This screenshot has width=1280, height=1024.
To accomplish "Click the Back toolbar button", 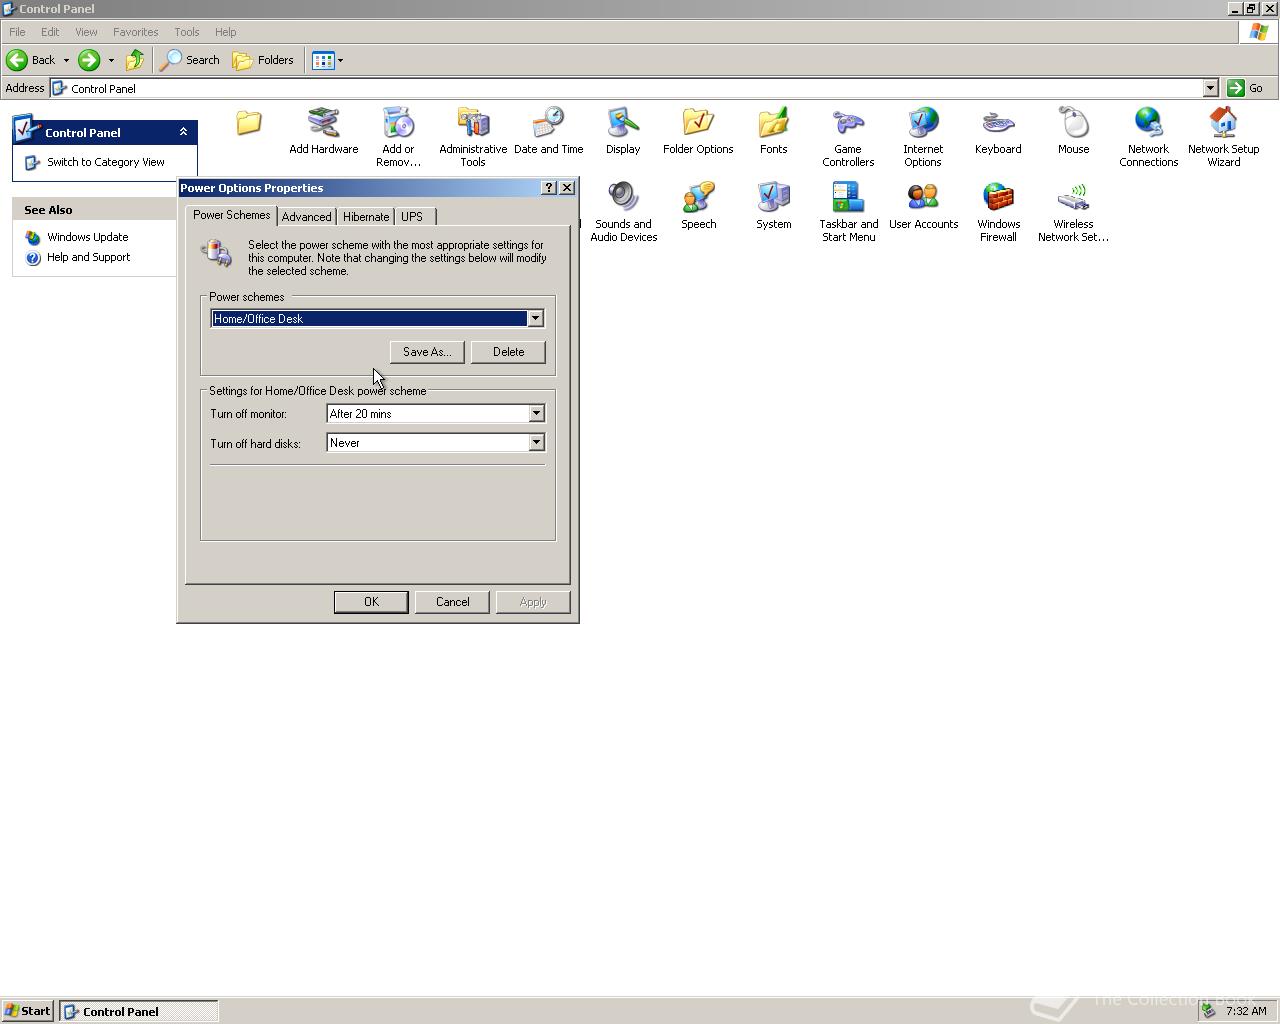I will (31, 60).
